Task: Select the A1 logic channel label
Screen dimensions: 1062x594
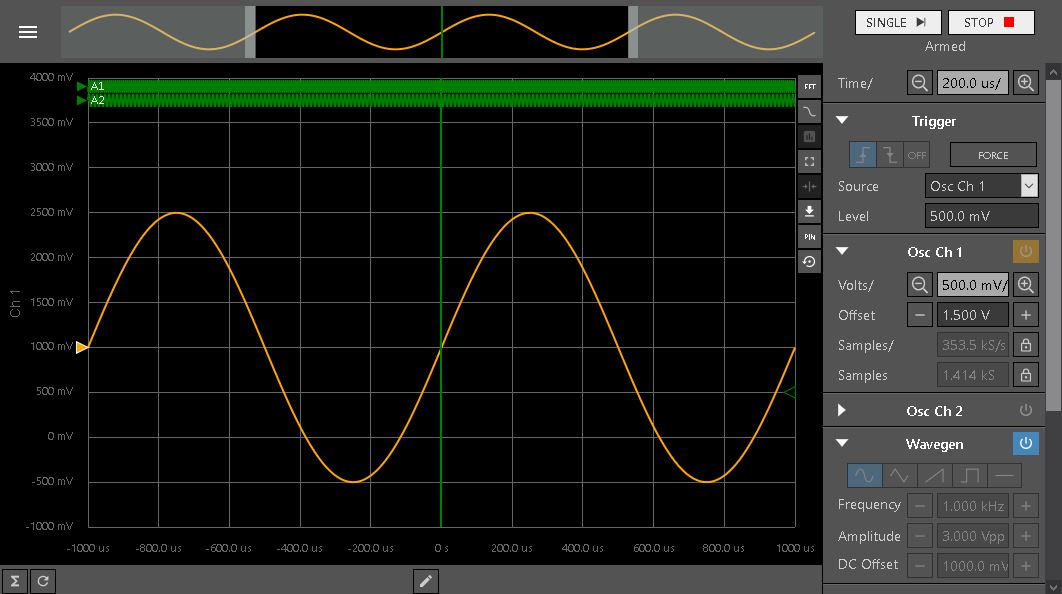Action: click(98, 86)
